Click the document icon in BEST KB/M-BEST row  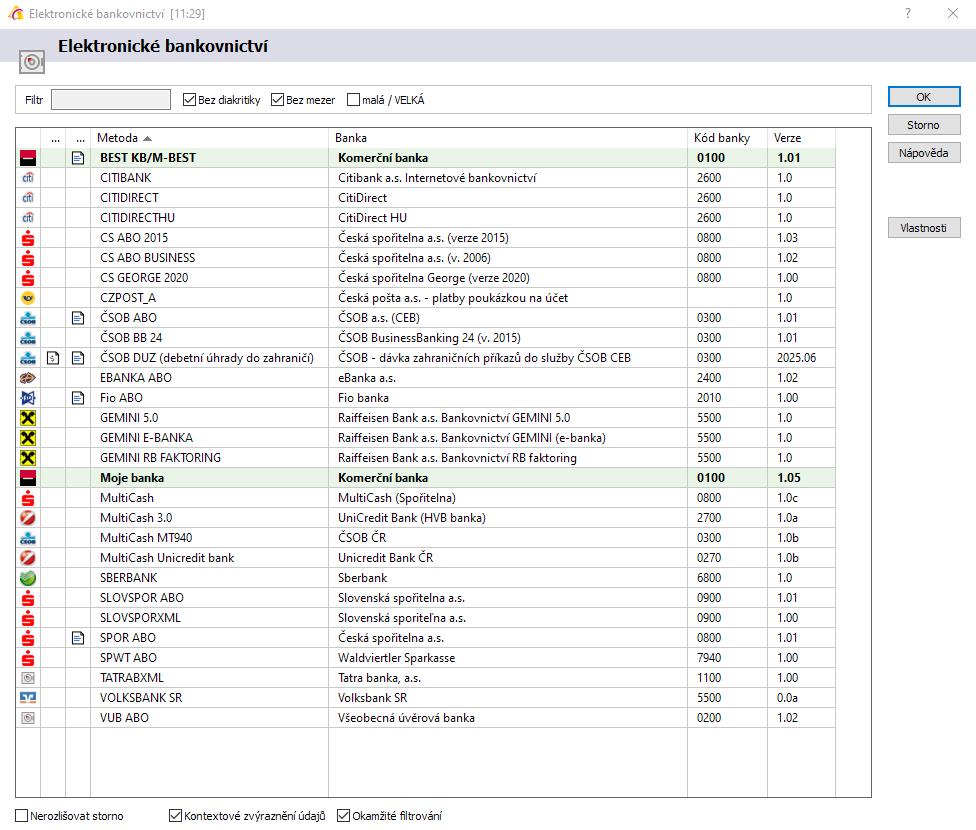(78, 158)
